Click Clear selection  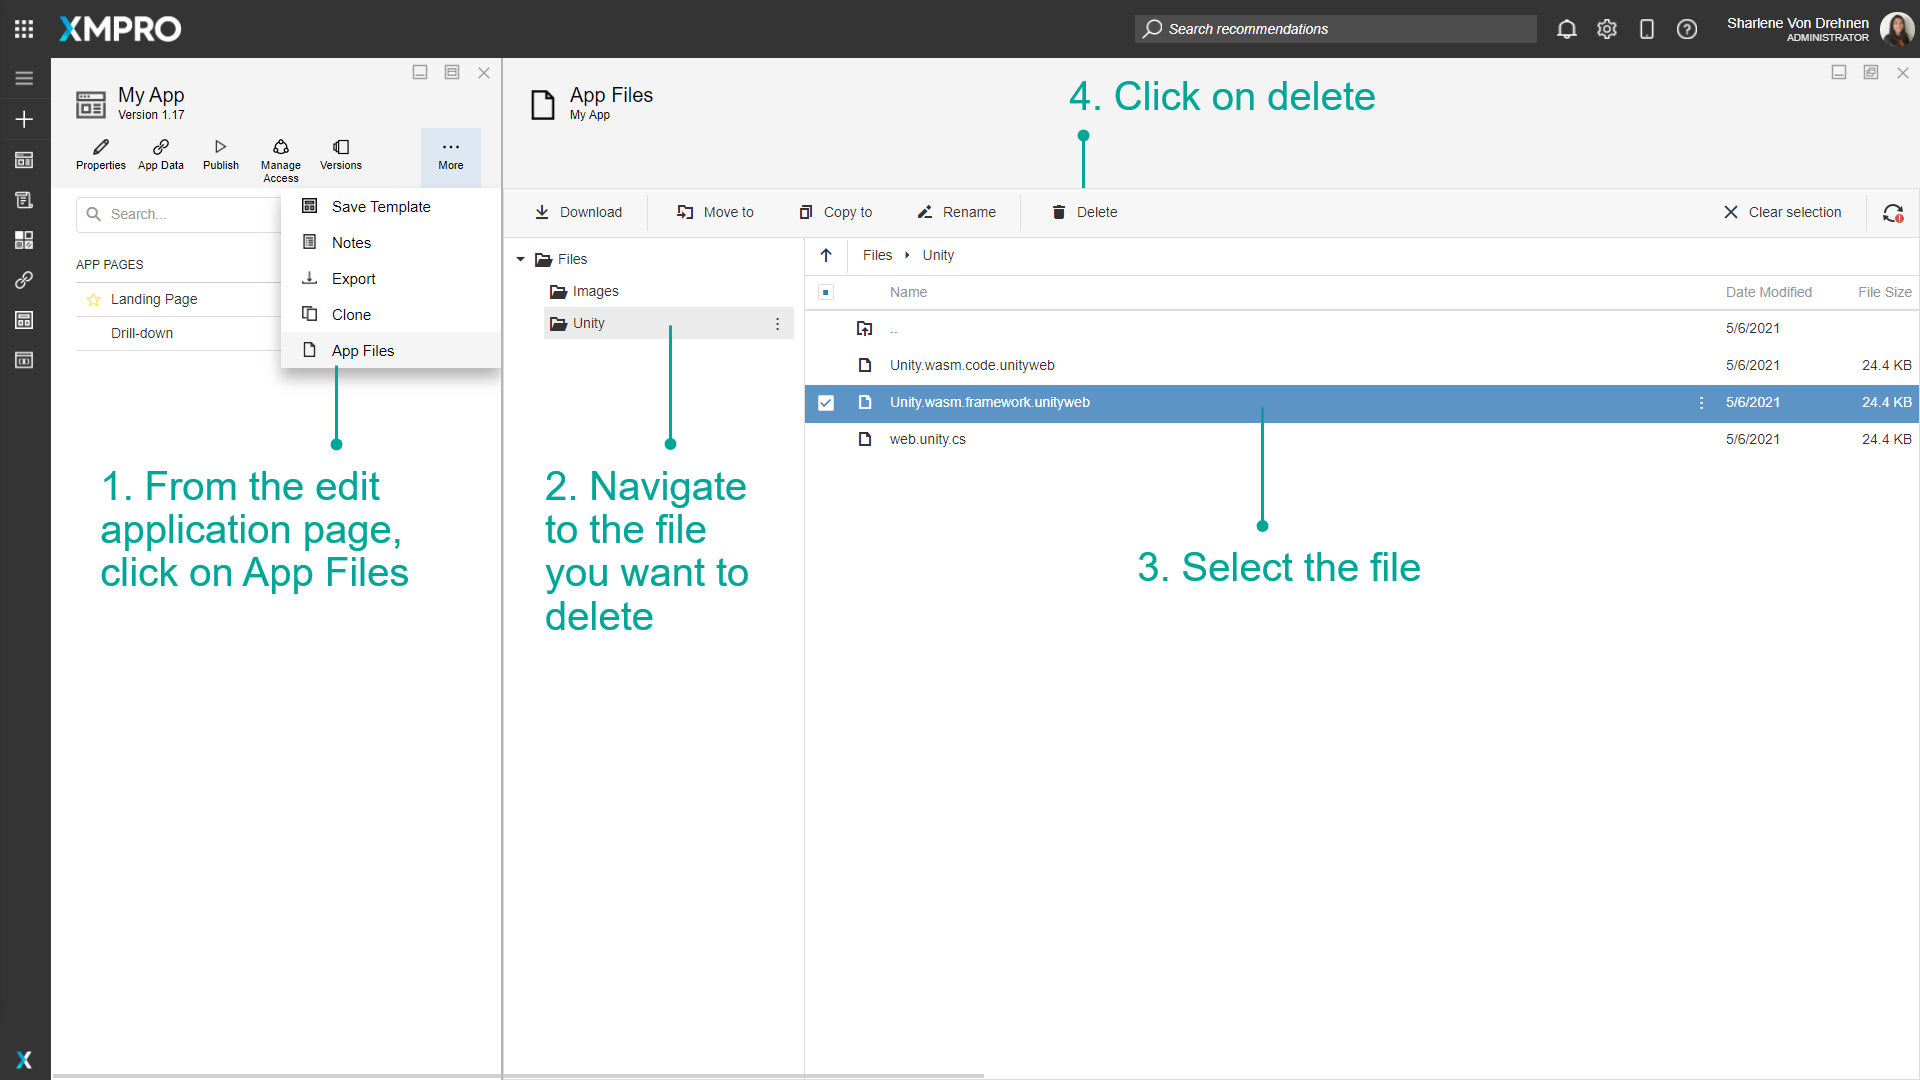coord(1783,212)
